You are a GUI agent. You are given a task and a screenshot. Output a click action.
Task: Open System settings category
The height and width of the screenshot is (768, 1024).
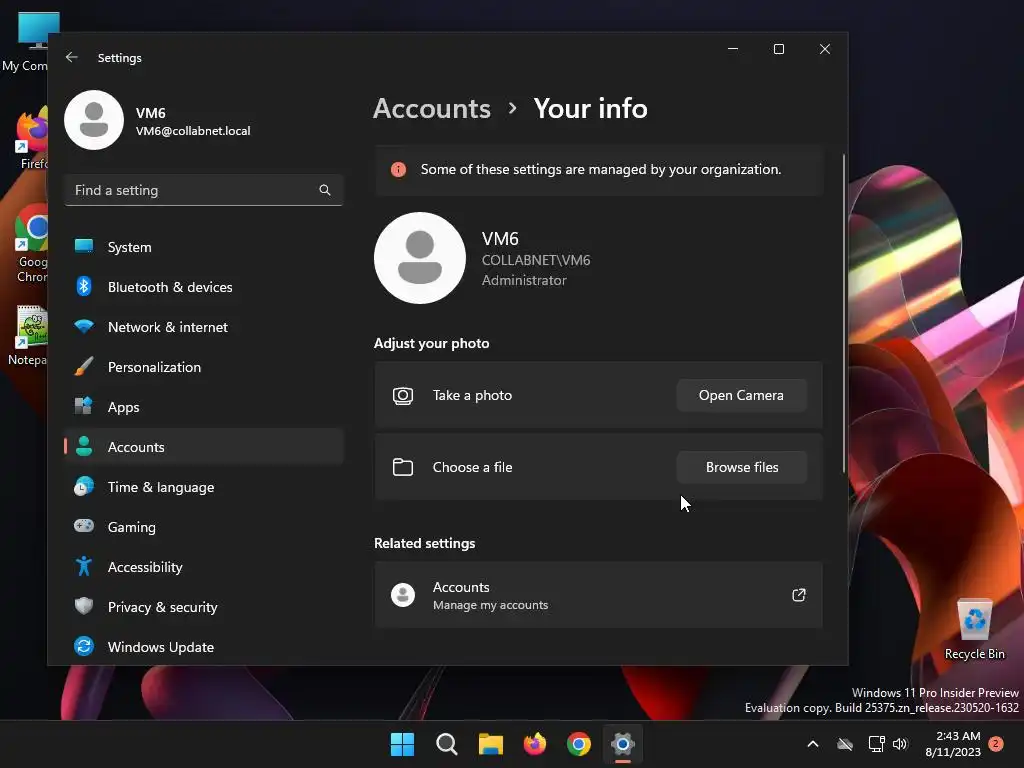click(x=204, y=247)
